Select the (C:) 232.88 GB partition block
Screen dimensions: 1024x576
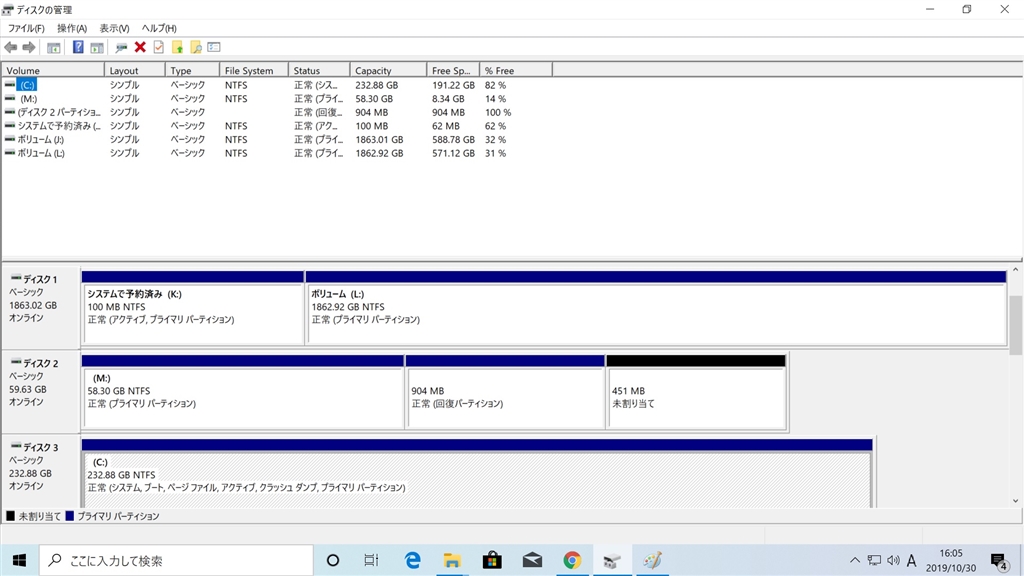pos(477,473)
